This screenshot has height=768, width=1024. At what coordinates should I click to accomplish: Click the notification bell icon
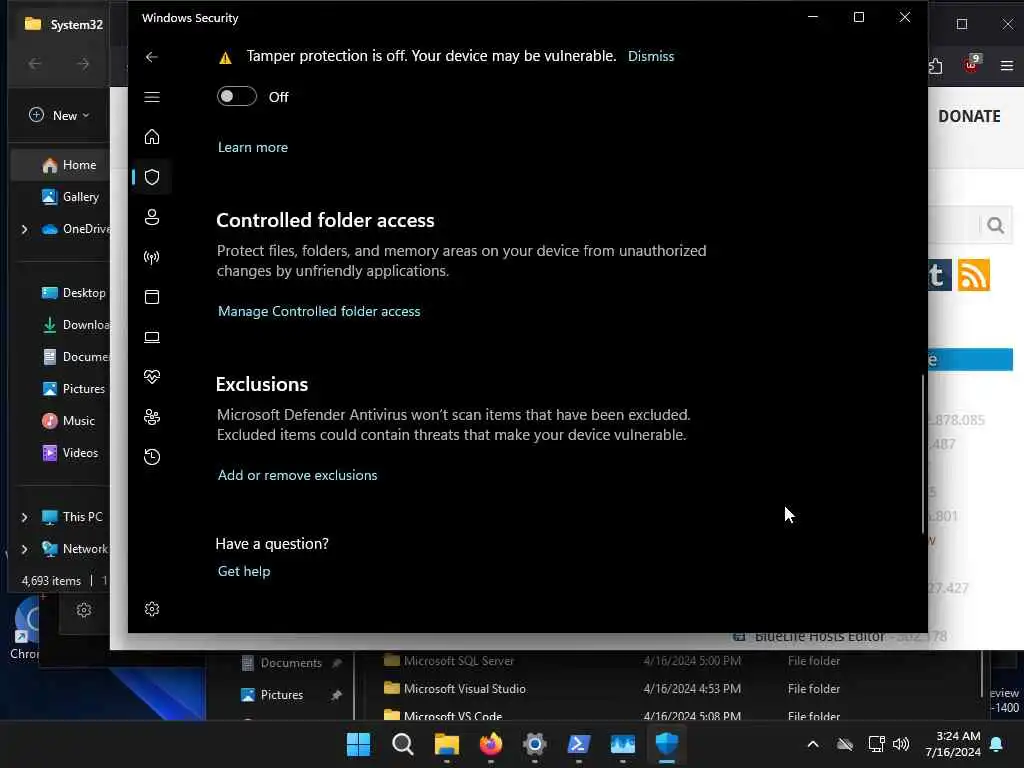pyautogui.click(x=997, y=744)
